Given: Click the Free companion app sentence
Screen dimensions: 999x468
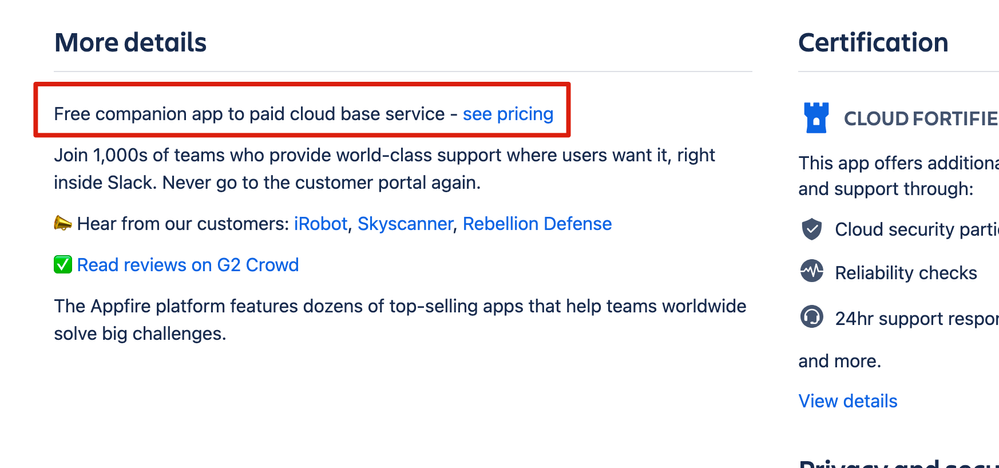Looking at the screenshot, I should [303, 114].
